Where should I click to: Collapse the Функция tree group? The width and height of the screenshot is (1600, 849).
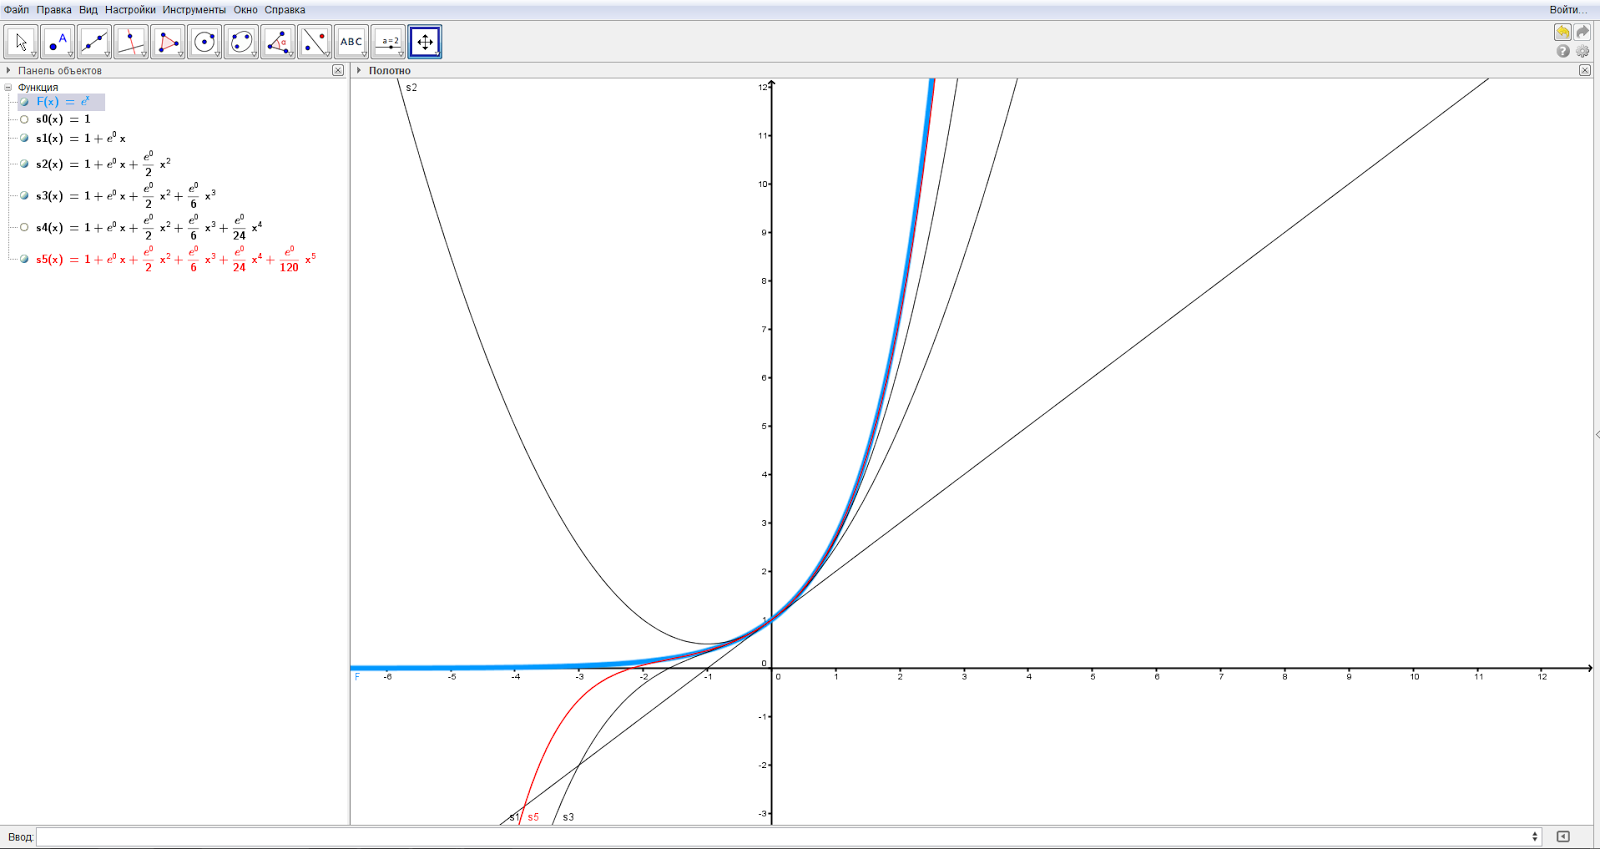(x=8, y=87)
